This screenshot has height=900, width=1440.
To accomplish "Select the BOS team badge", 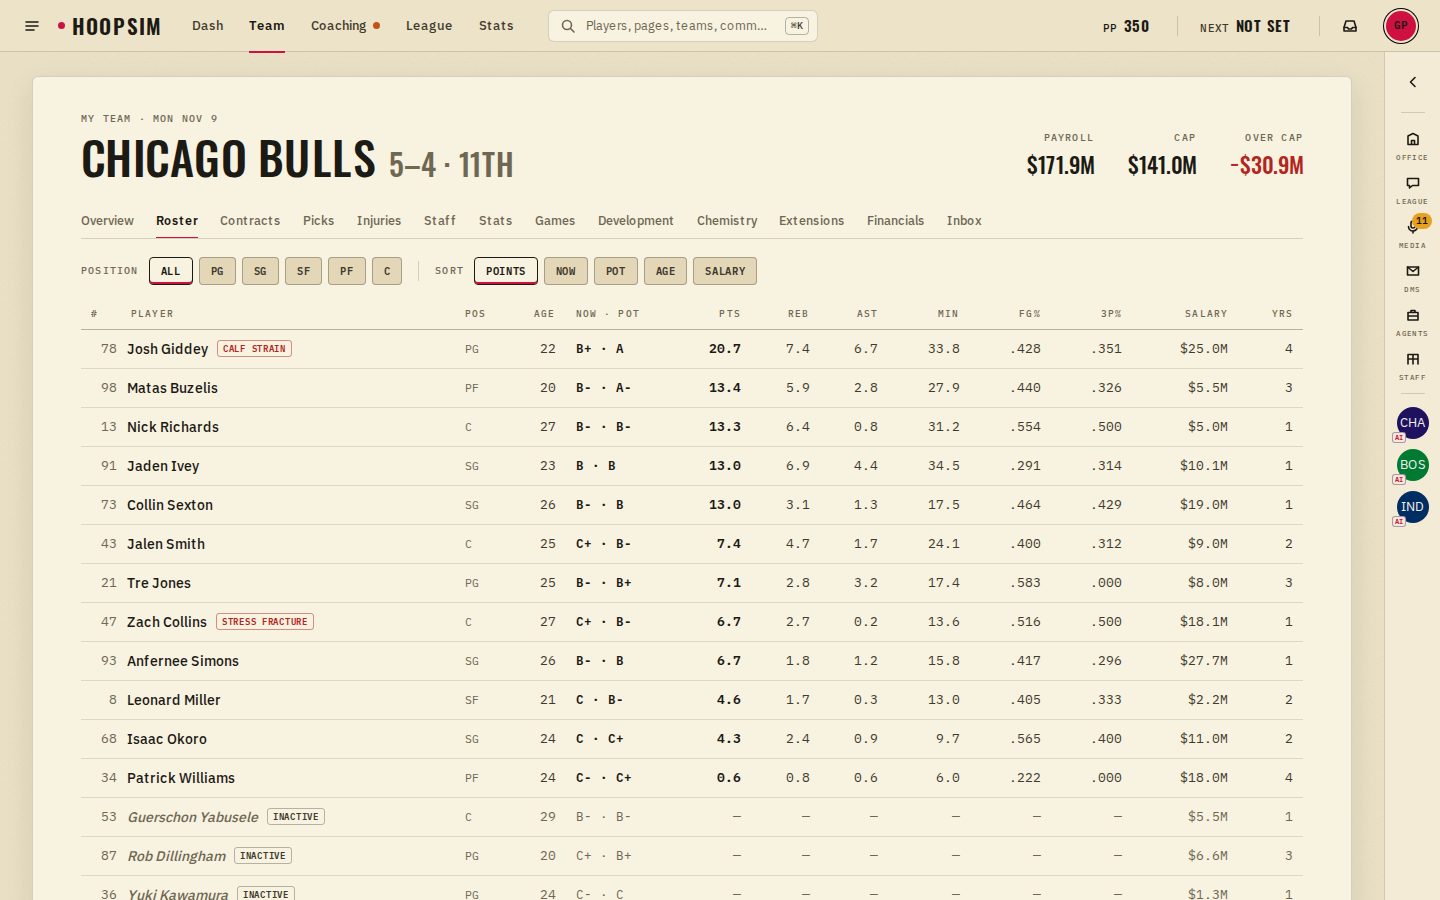I will (x=1412, y=465).
